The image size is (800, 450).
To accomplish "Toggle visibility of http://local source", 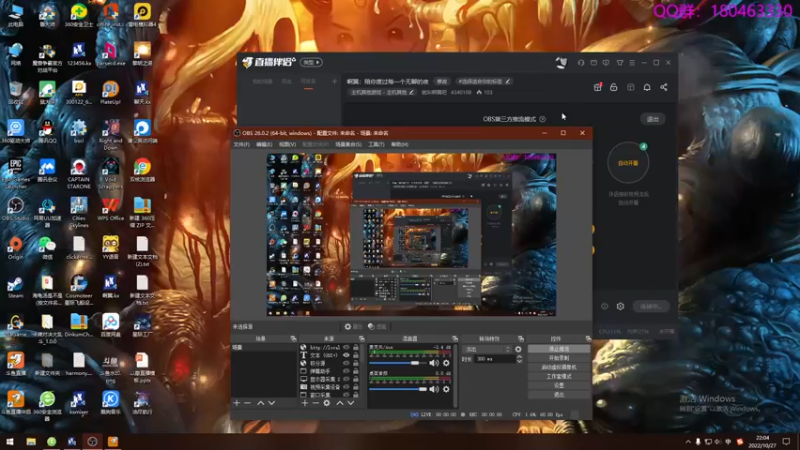I will coord(346,347).
